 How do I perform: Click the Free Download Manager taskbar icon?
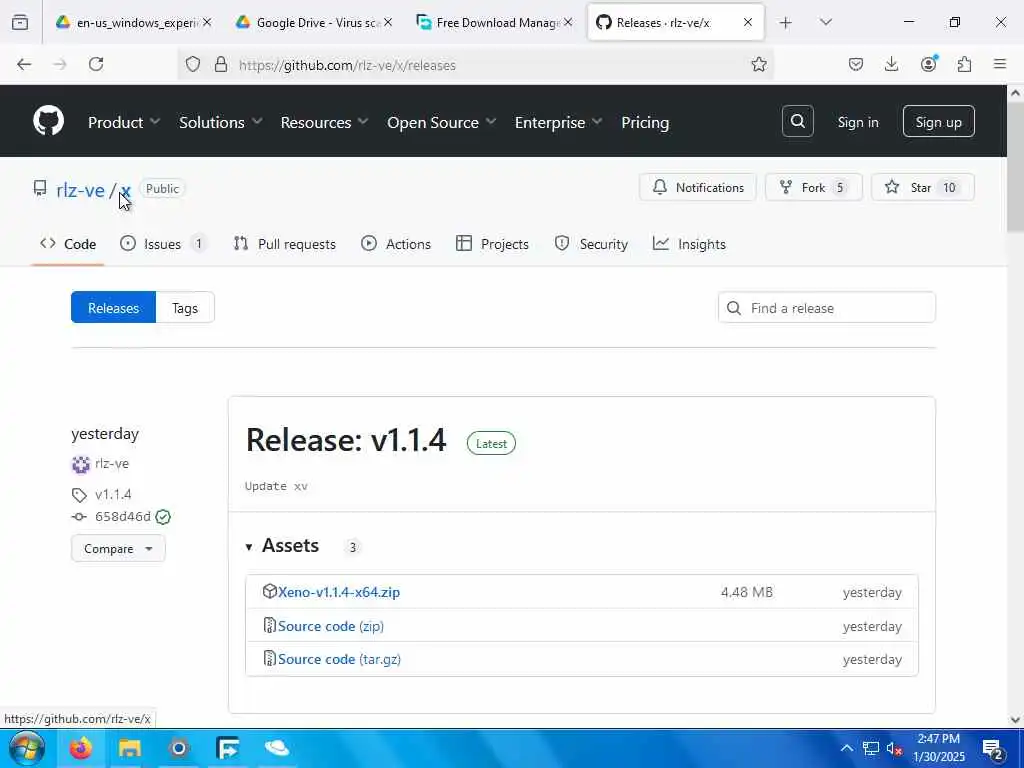pyautogui.click(x=228, y=748)
